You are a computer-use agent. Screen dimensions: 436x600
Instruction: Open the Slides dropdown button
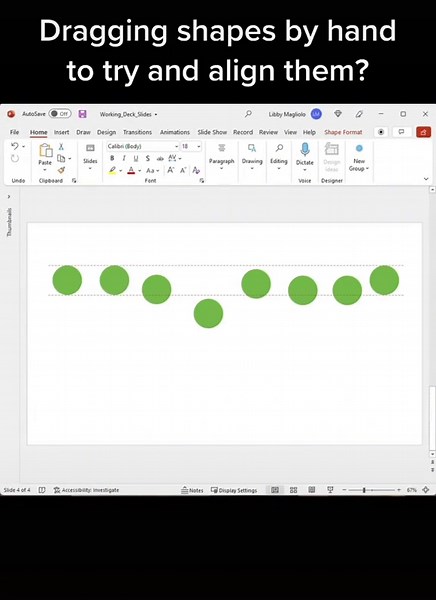pos(90,158)
